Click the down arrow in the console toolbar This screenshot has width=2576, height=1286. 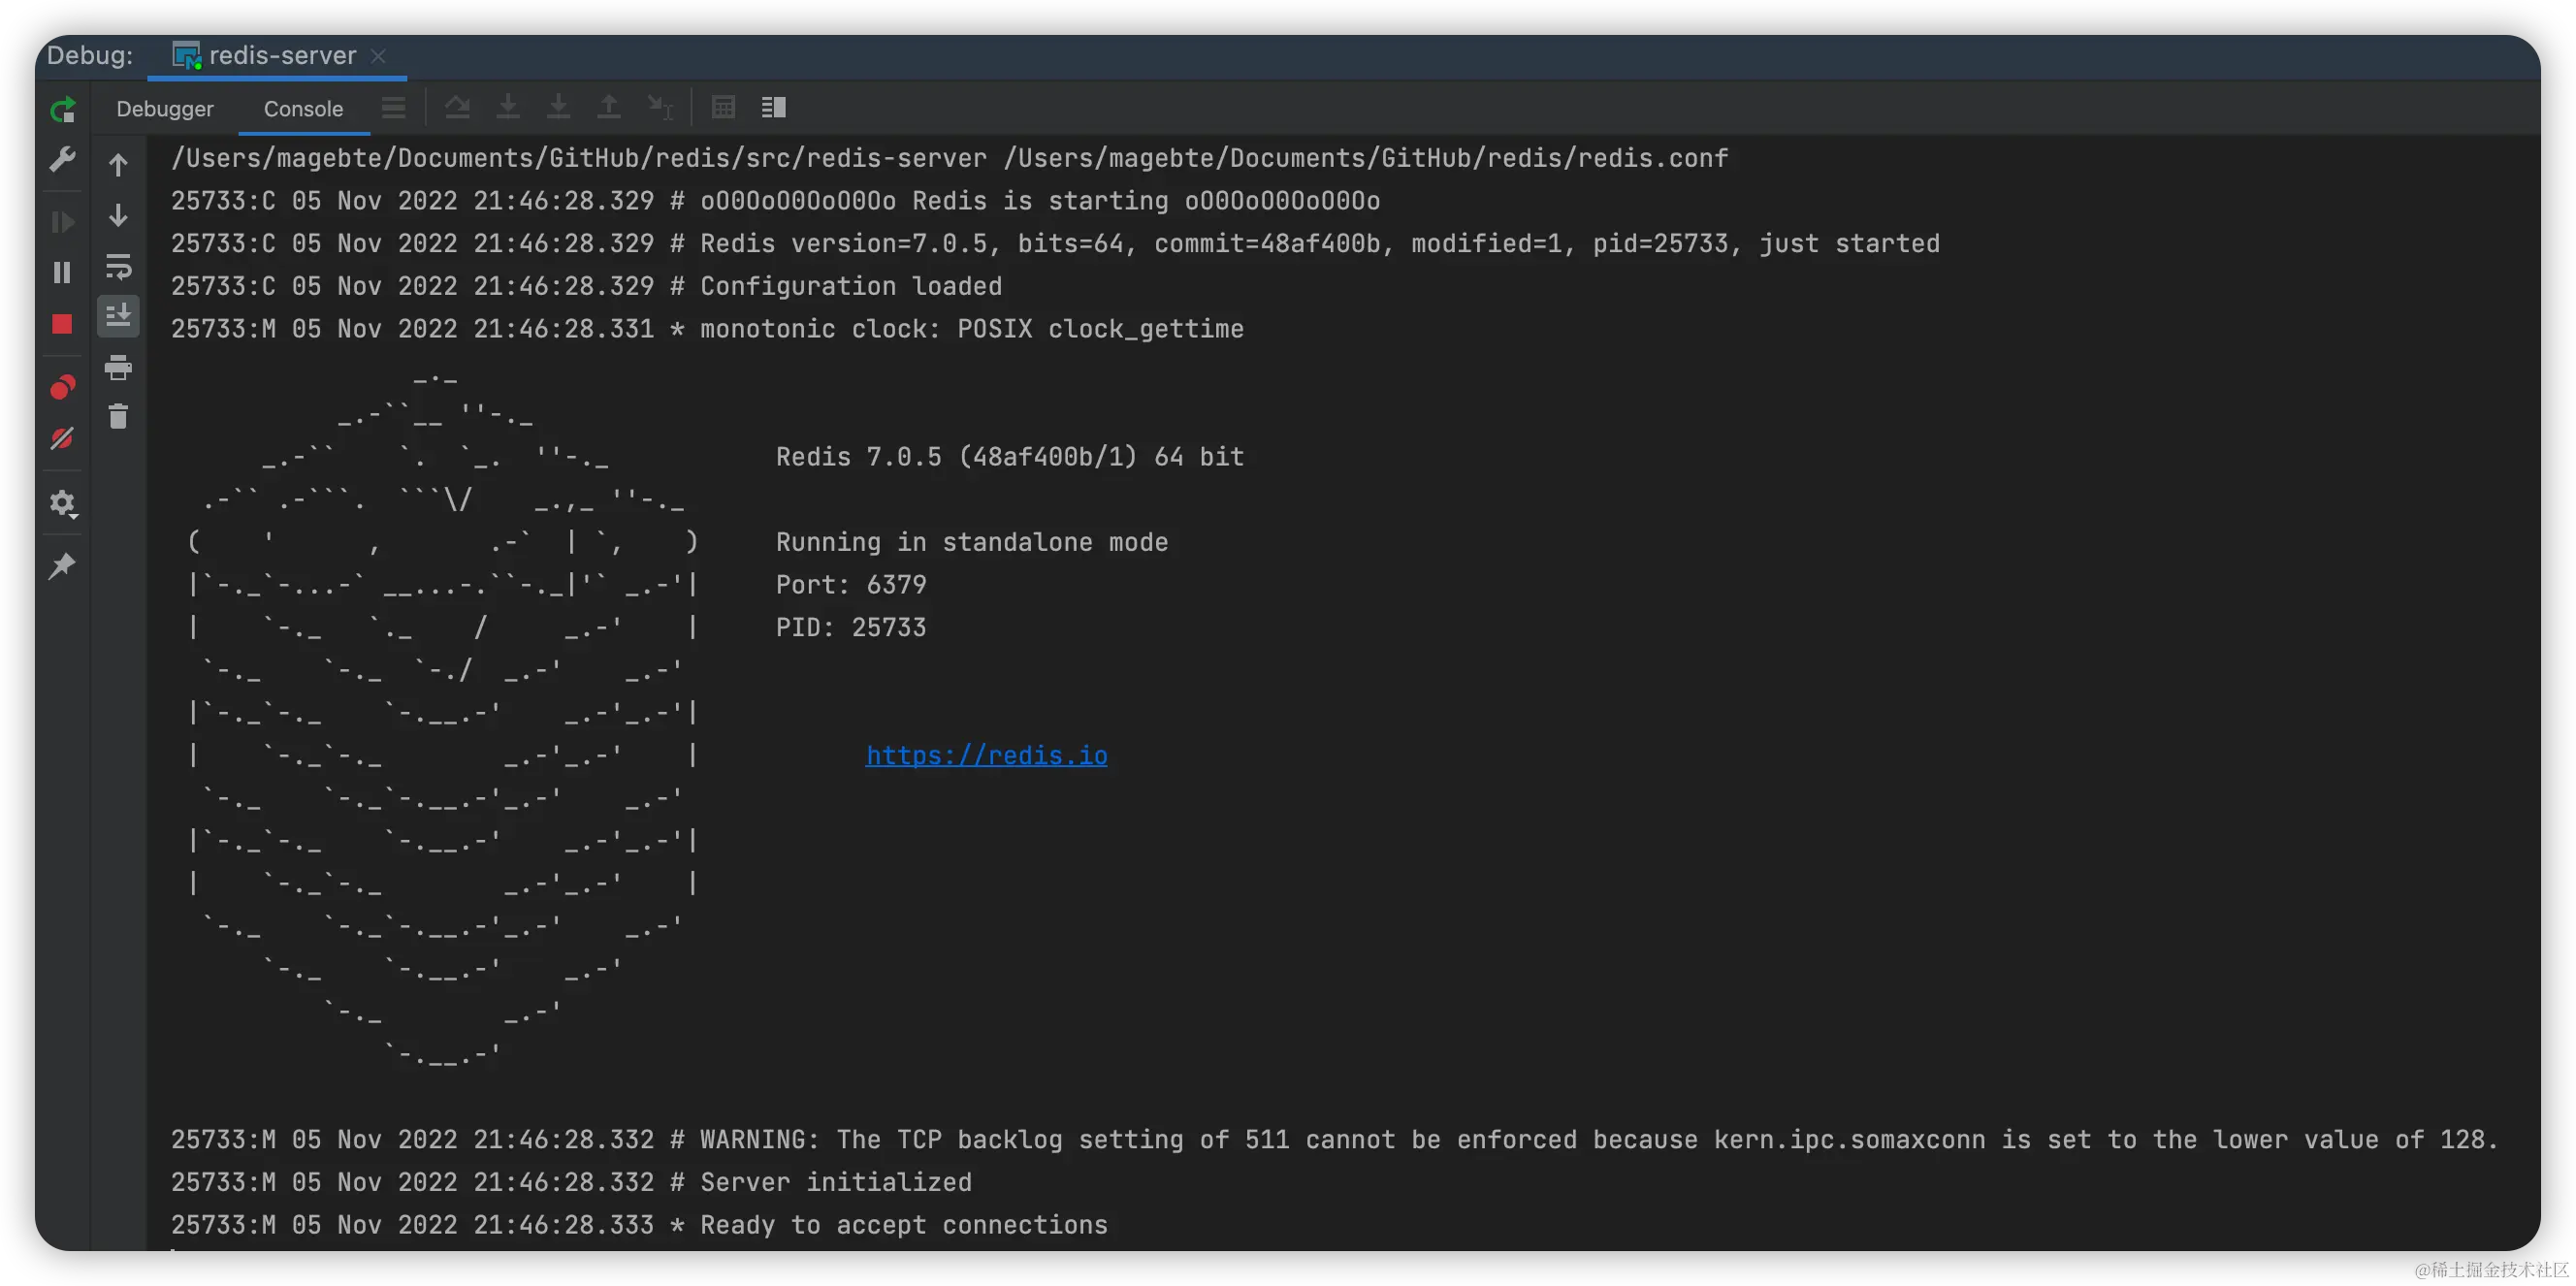click(118, 216)
